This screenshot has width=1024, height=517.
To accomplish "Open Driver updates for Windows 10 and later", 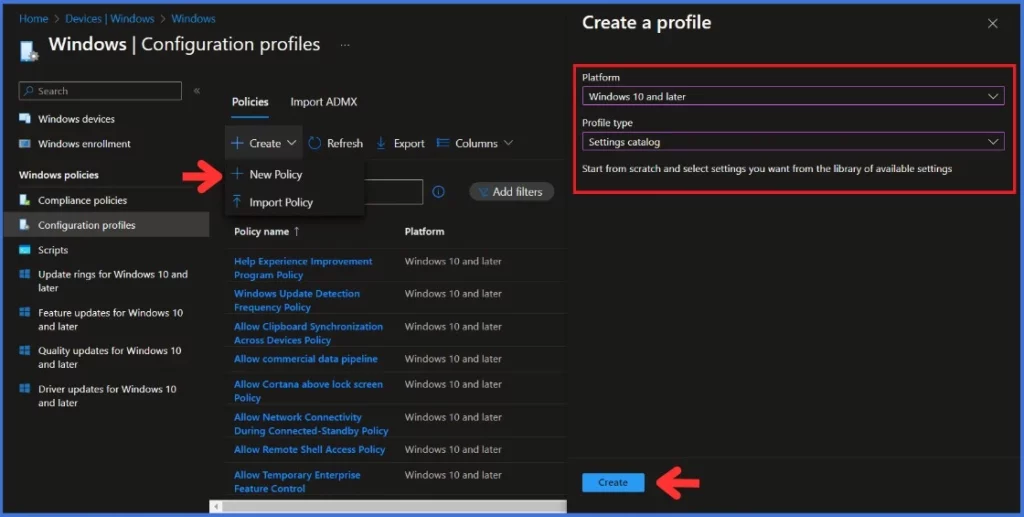I will (107, 396).
